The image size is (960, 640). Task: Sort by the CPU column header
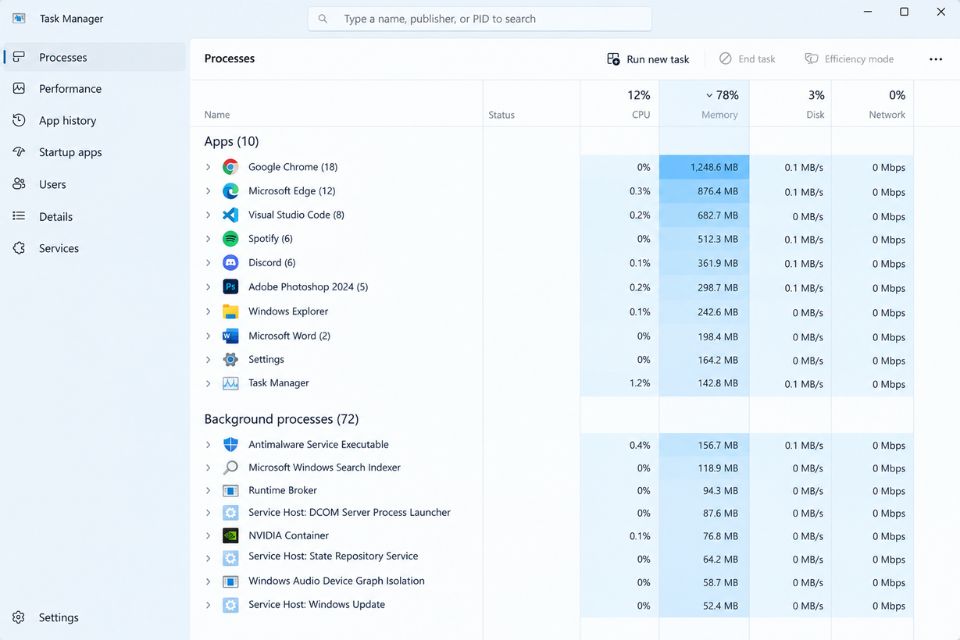click(x=620, y=104)
